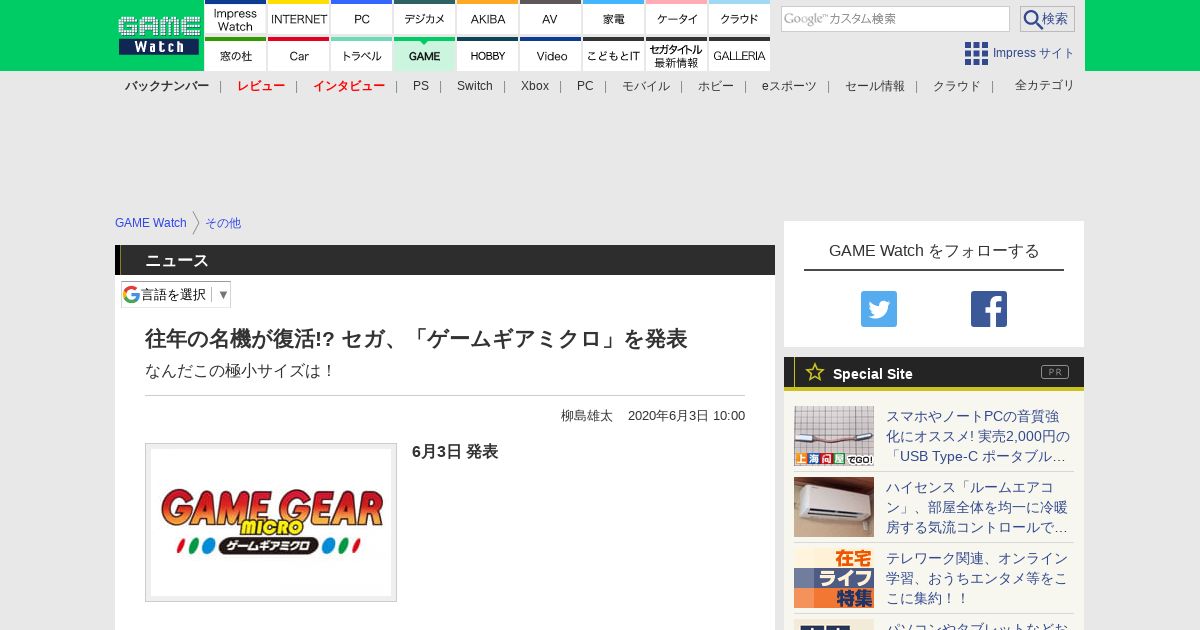Viewport: 1200px width, 630px height.
Task: Open the セール情報 category
Action: tap(875, 86)
